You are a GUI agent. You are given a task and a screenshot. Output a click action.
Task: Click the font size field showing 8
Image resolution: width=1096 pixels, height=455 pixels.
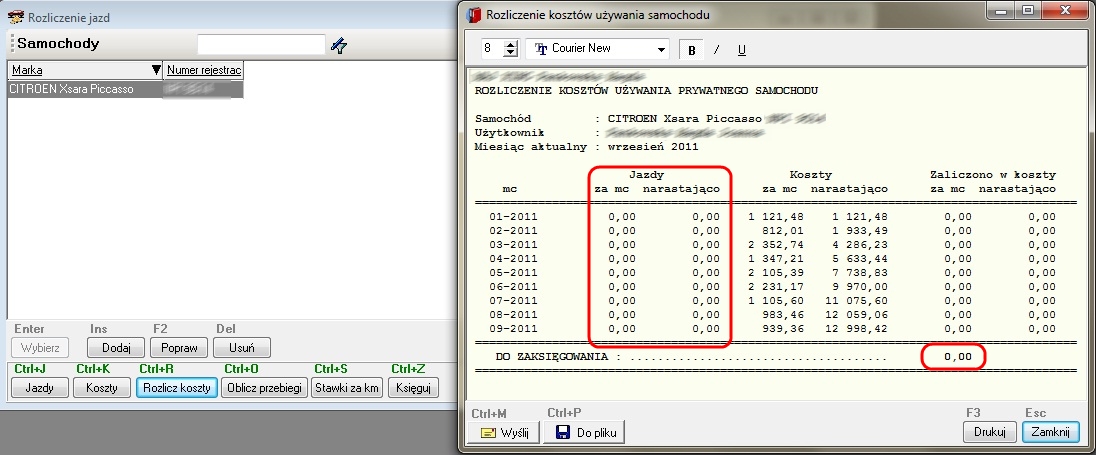(491, 49)
